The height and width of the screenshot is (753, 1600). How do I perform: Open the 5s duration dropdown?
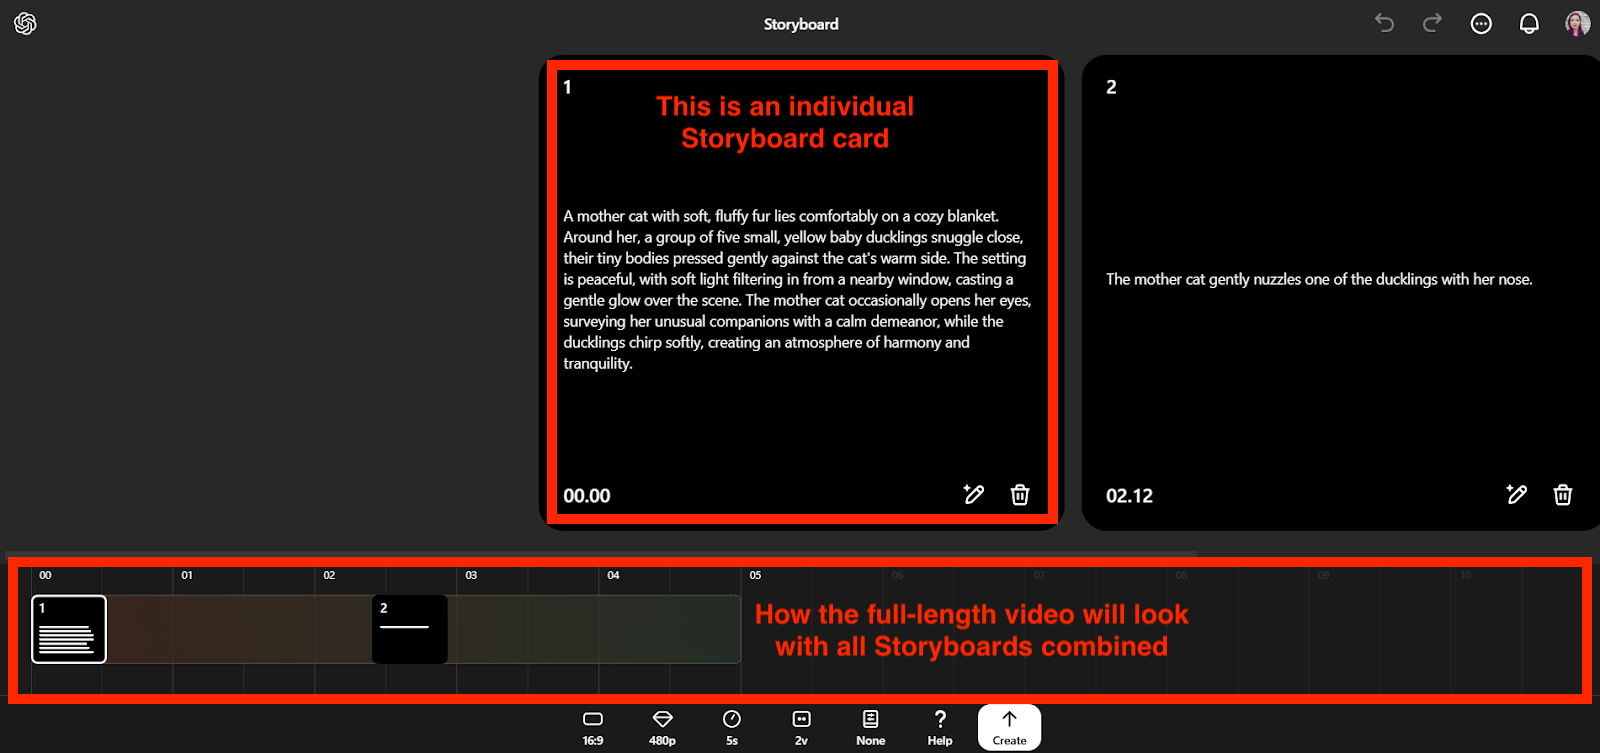(x=732, y=727)
